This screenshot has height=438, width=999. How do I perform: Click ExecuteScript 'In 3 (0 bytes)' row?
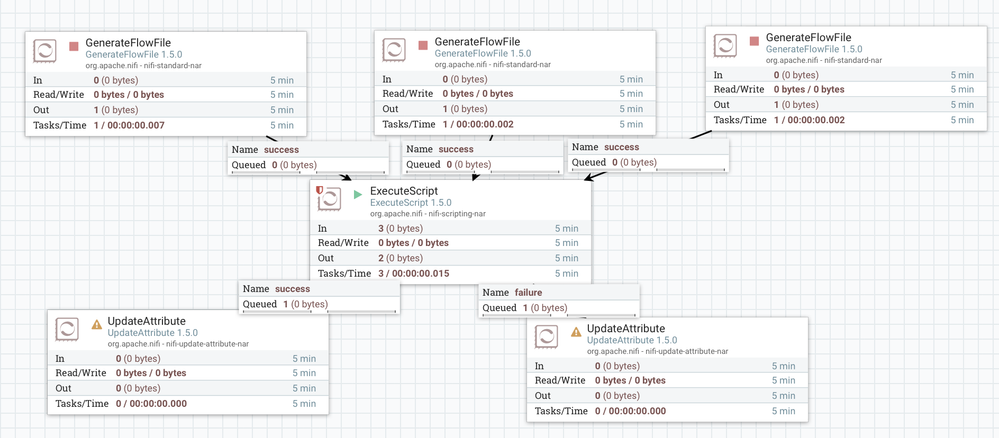[x=451, y=228]
